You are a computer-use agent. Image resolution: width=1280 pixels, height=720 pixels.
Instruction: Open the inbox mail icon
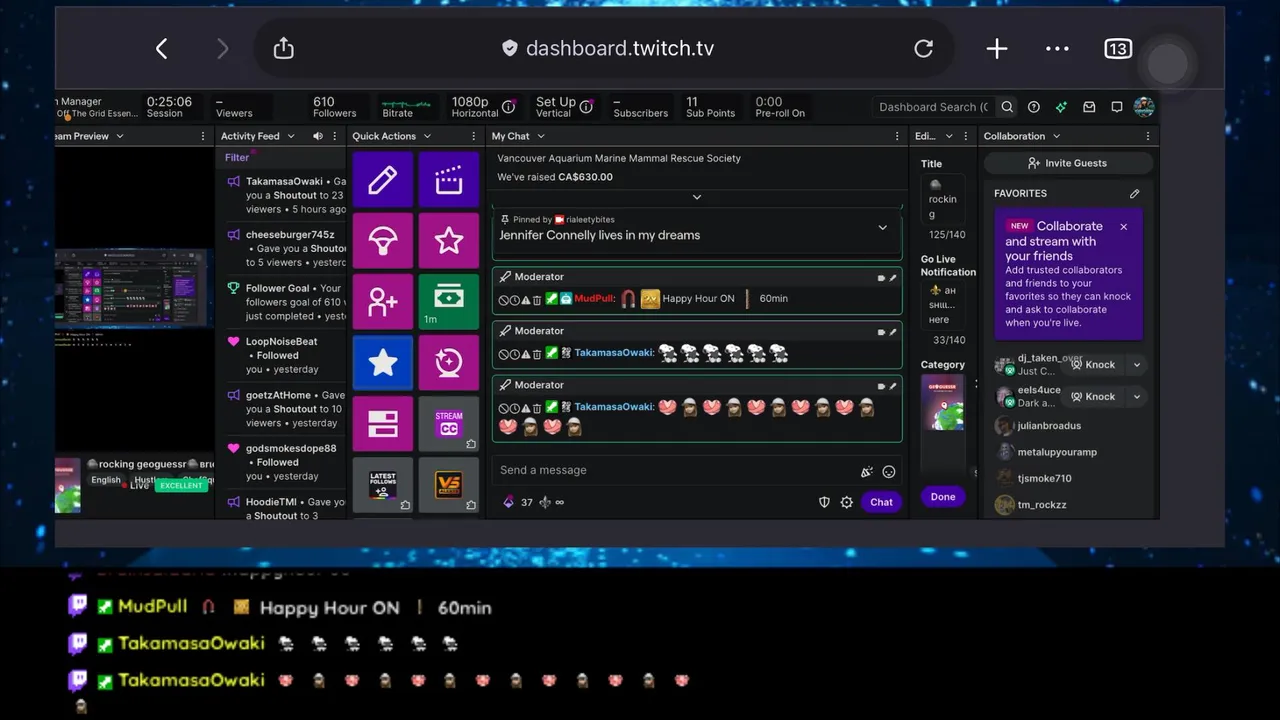coord(1089,107)
